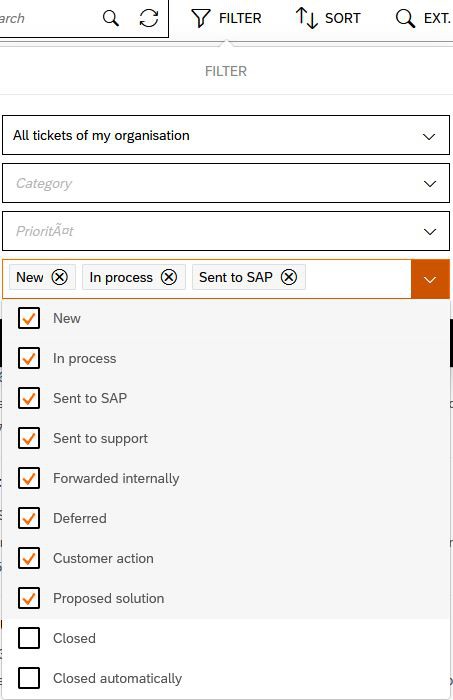453x700 pixels.
Task: Click the Proposed solution option
Action: [226, 598]
